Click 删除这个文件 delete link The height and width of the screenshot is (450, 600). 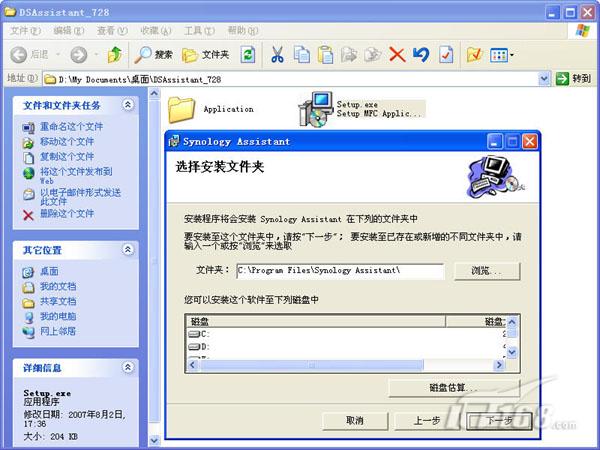67,214
